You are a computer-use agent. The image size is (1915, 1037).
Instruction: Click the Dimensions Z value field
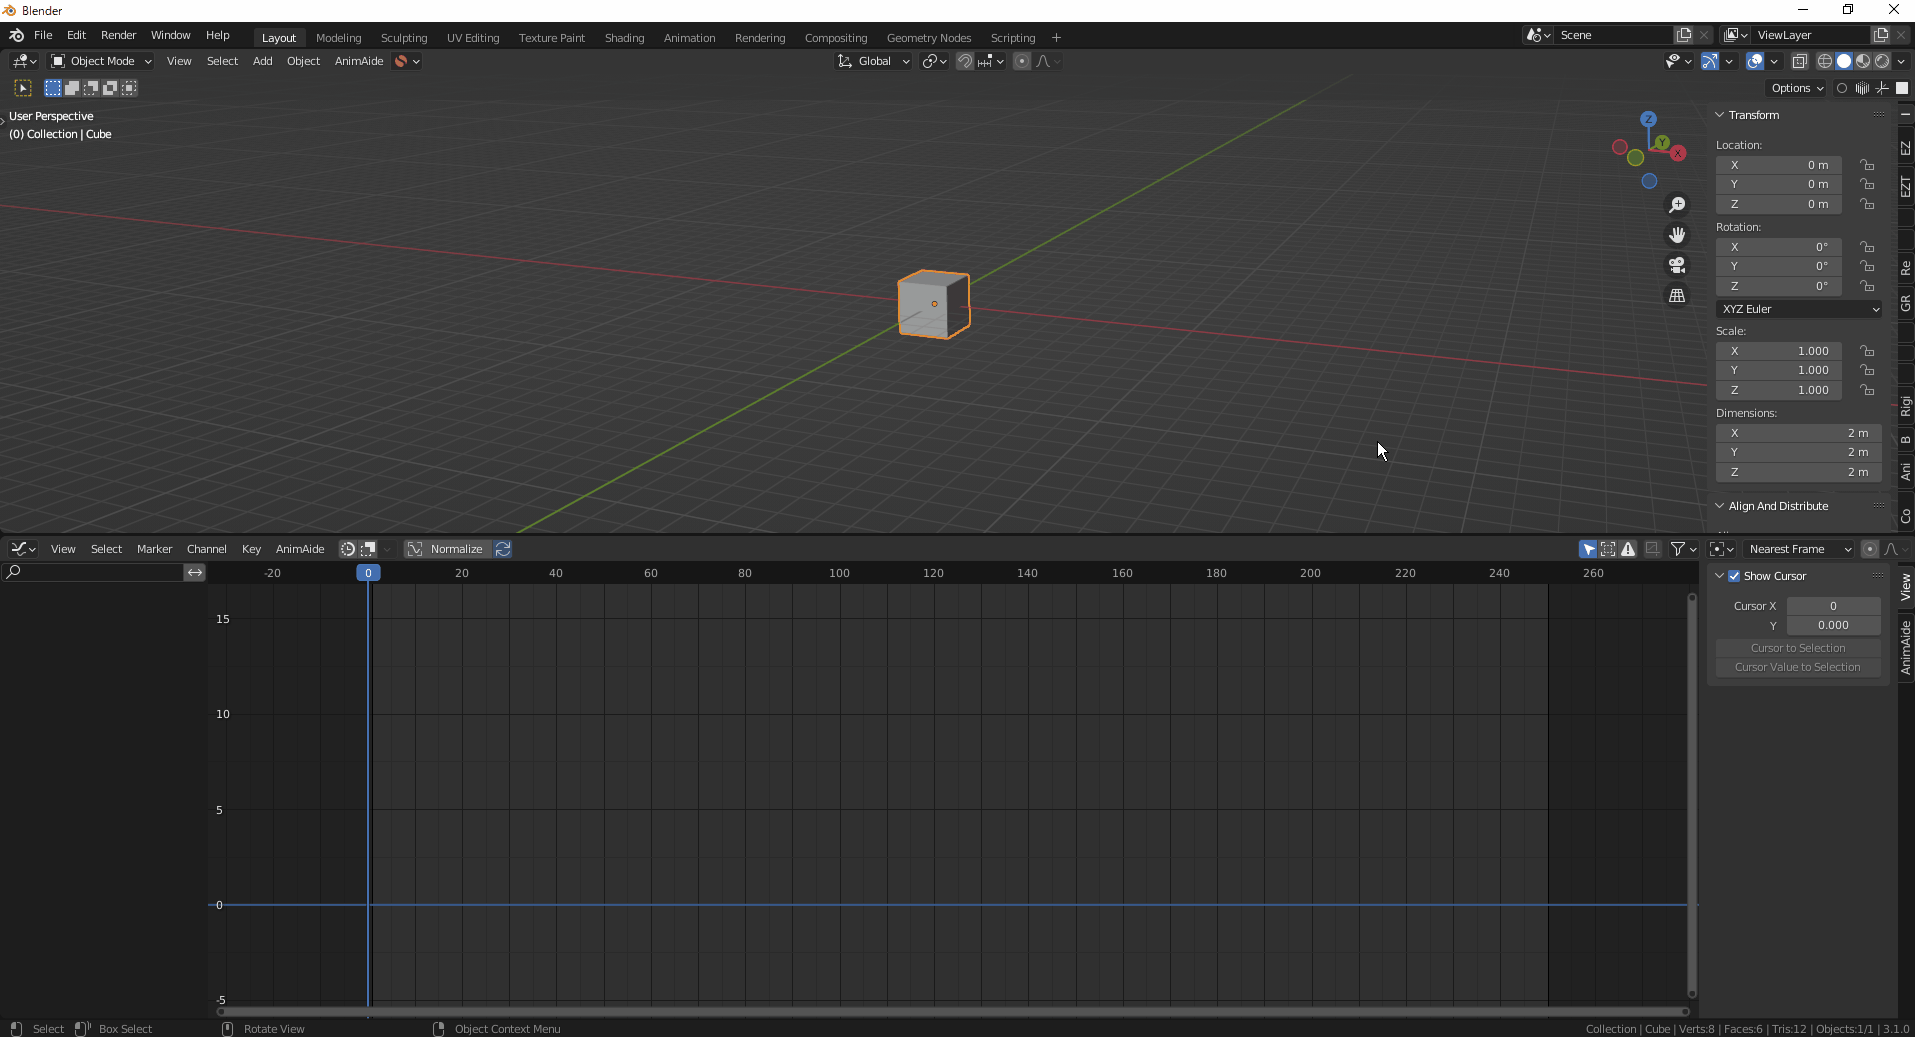pos(1799,472)
